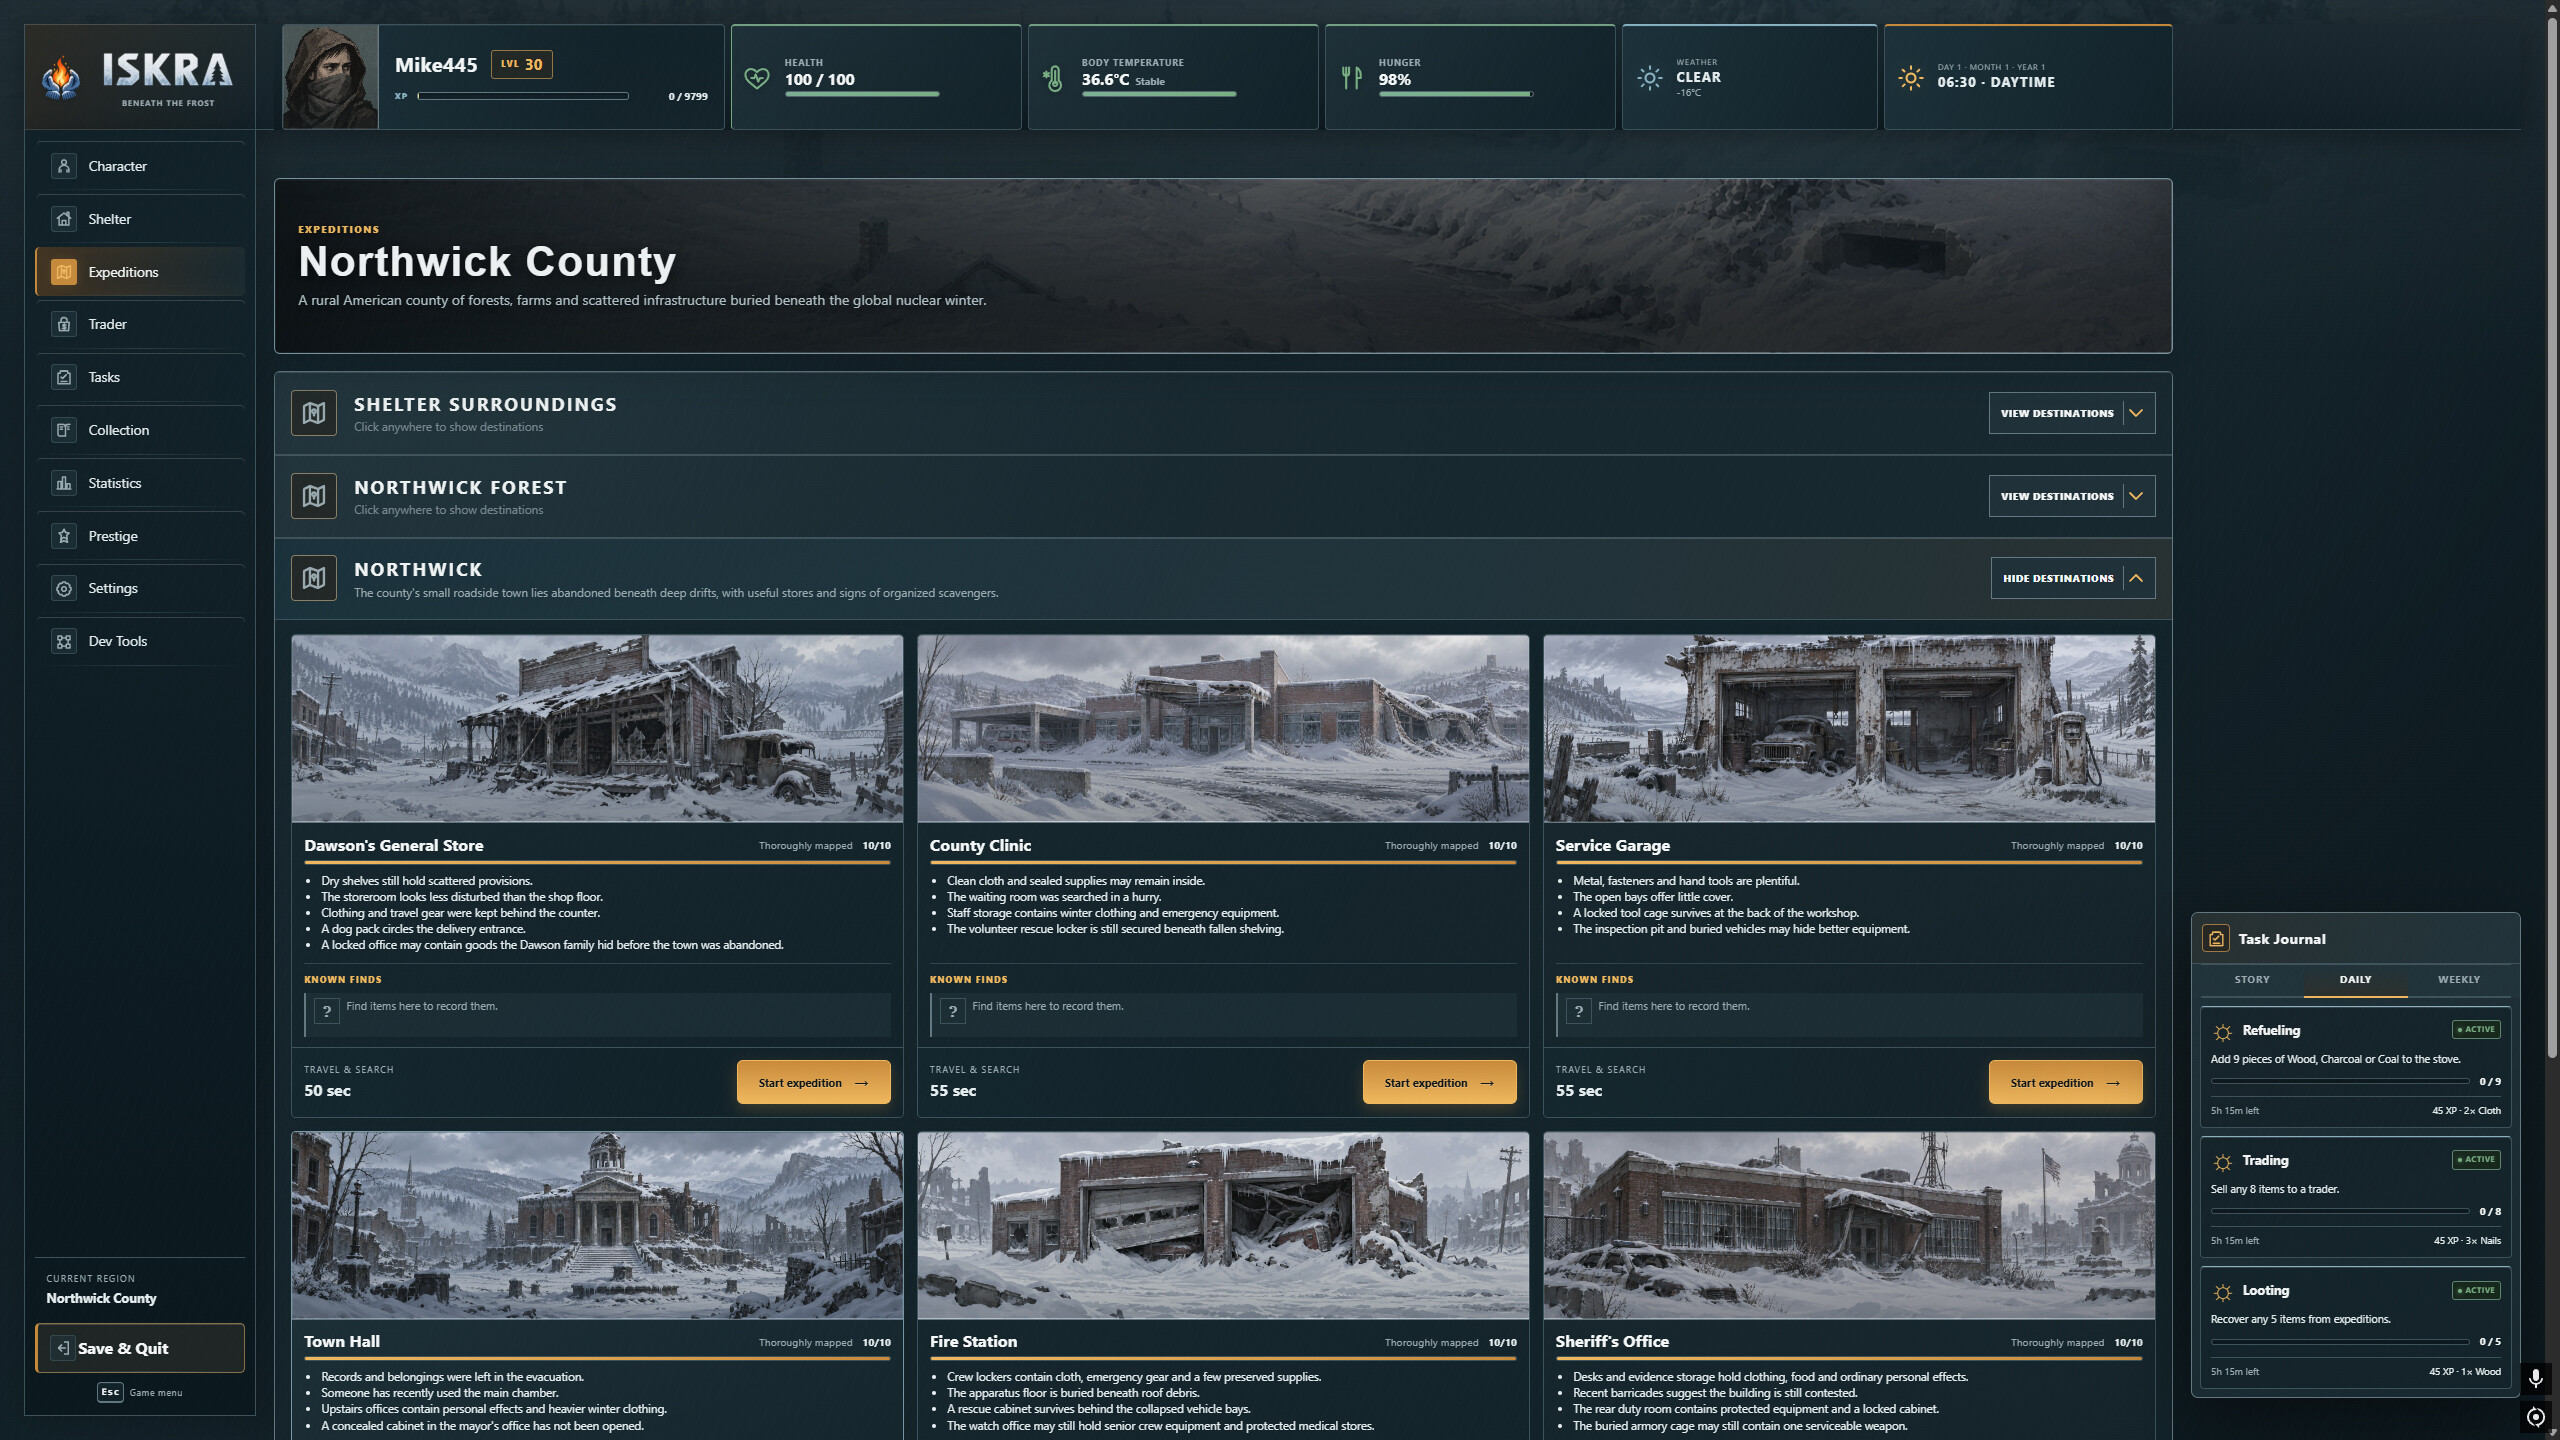The image size is (2560, 1440).
Task: Click the Shelter Surroundings heading row
Action: coord(1223,413)
